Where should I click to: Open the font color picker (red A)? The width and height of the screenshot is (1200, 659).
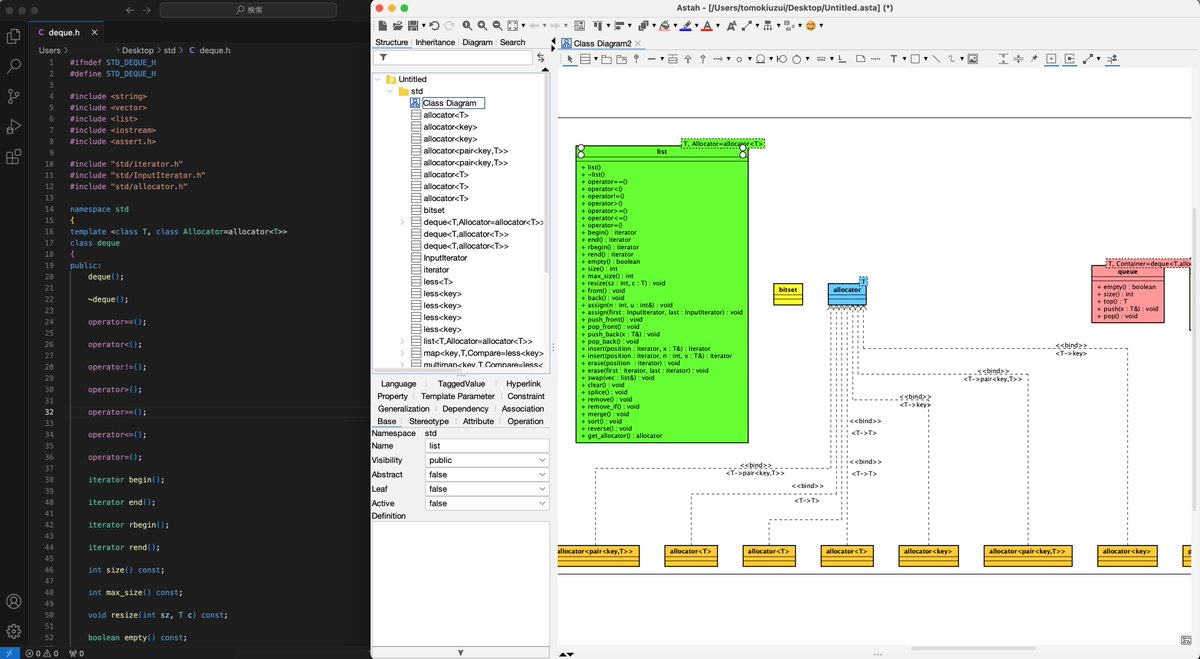click(x=707, y=27)
